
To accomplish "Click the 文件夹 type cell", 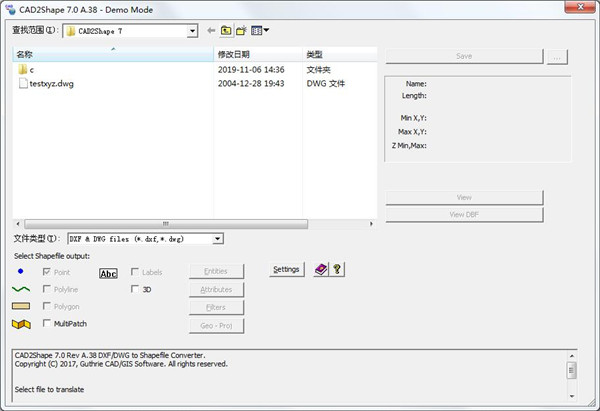I will pyautogui.click(x=318, y=70).
